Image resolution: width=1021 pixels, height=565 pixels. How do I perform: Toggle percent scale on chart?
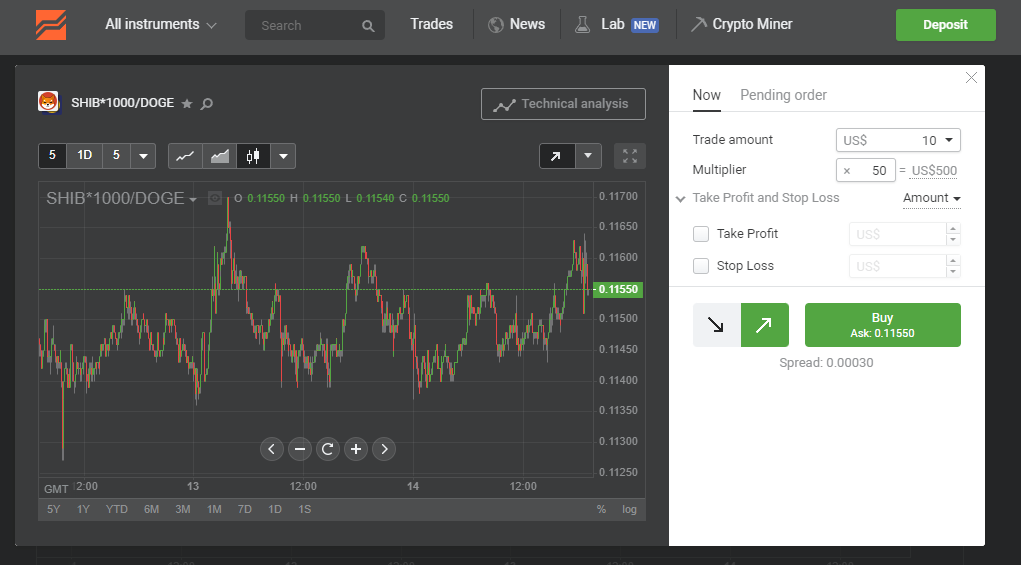pos(601,509)
